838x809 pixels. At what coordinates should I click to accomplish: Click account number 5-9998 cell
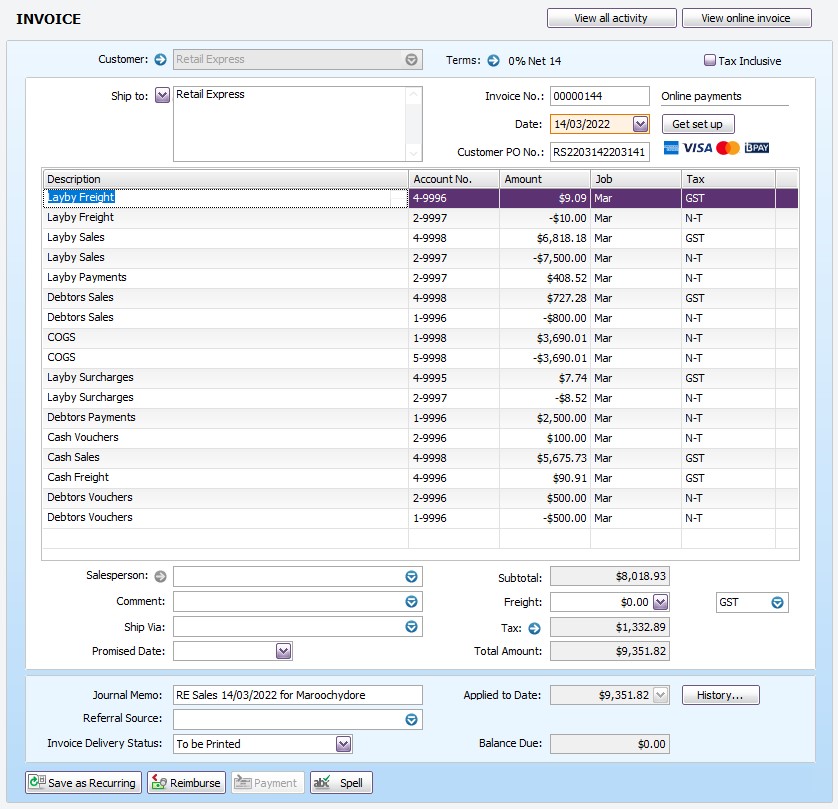[x=454, y=358]
